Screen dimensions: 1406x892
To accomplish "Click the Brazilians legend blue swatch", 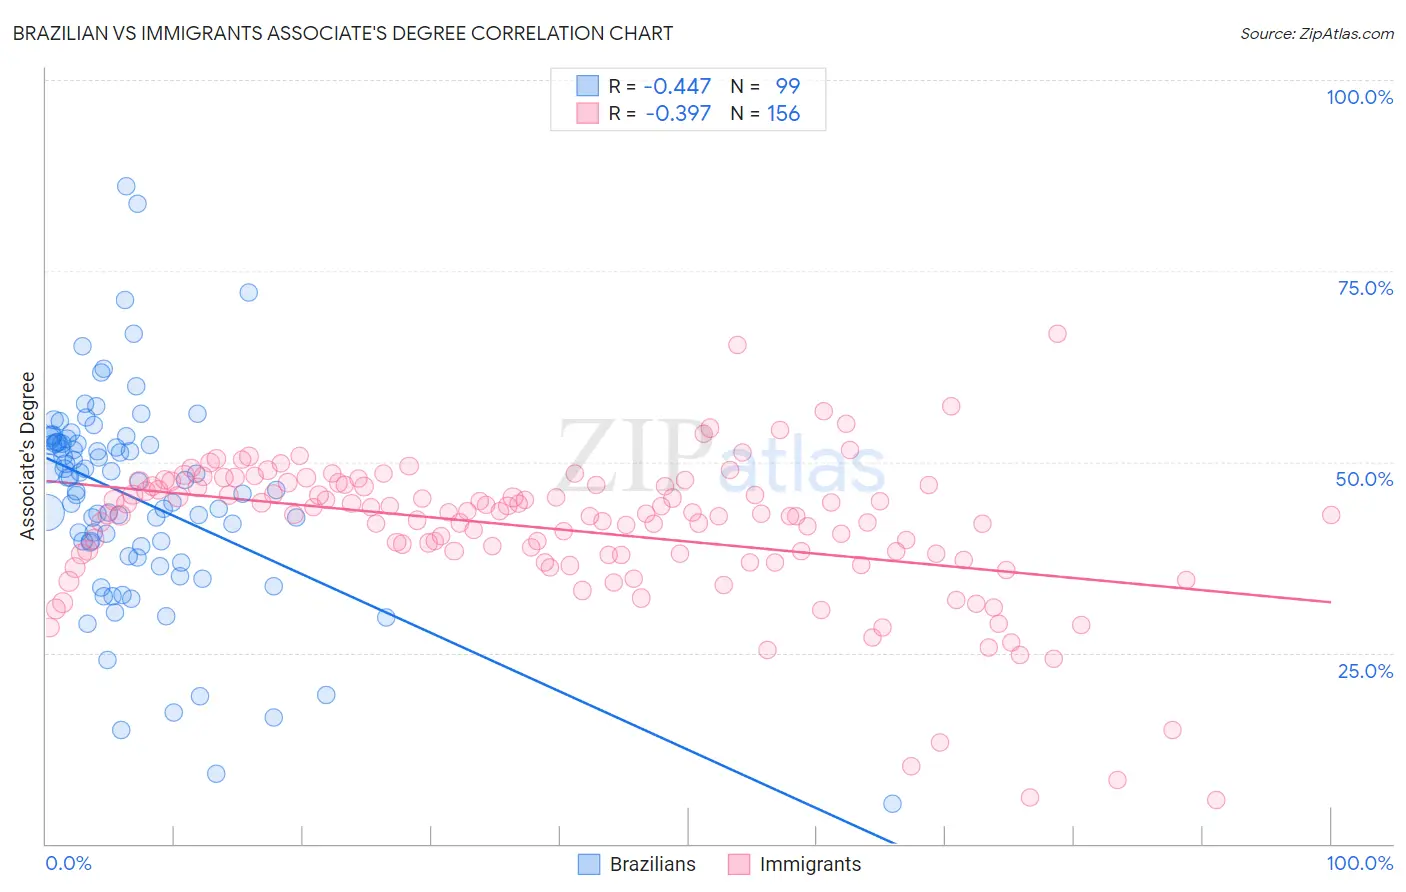I will [589, 864].
